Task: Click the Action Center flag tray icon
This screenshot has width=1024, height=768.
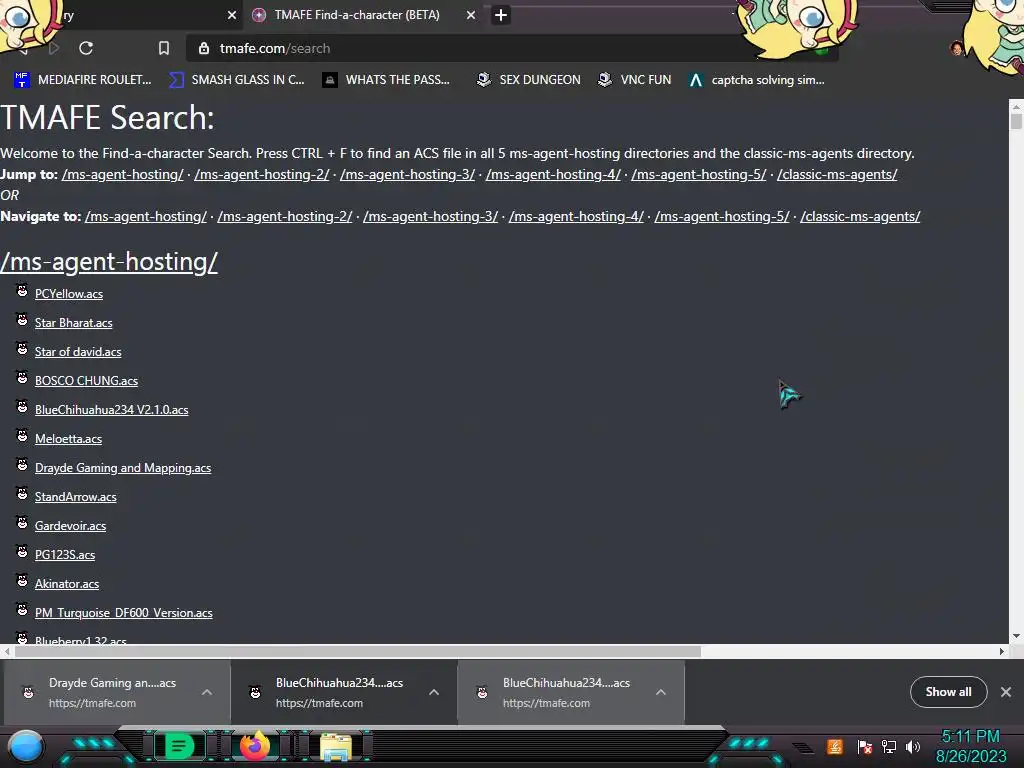Action: coord(865,746)
